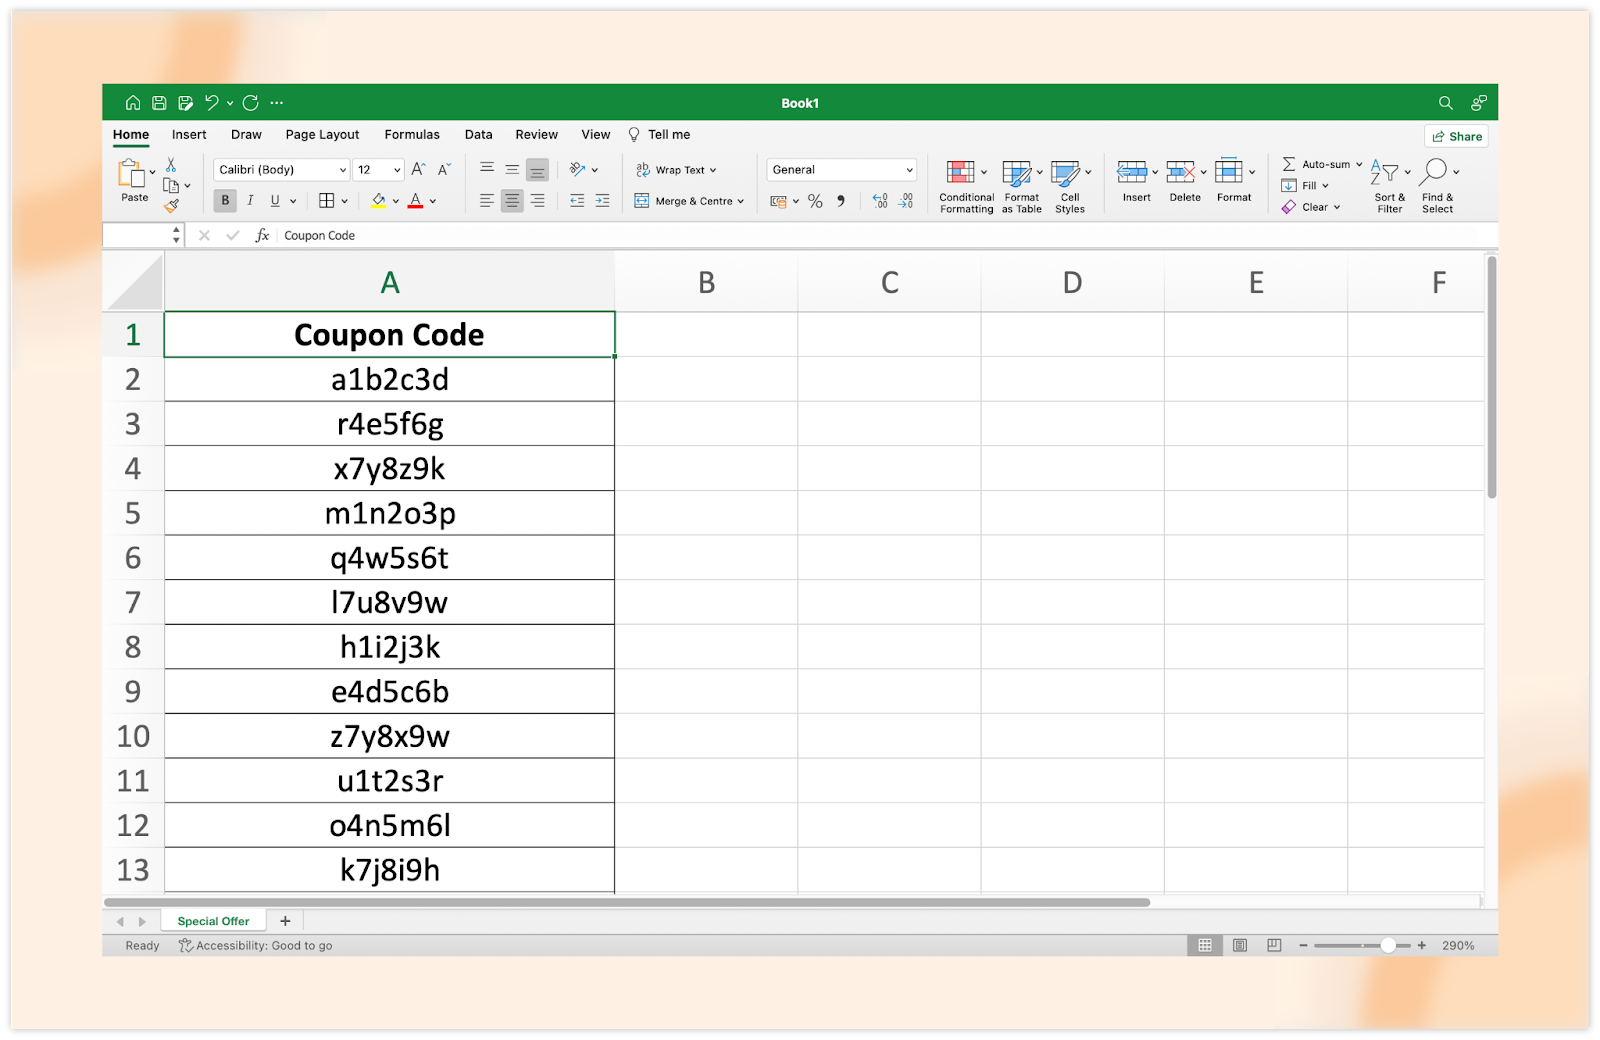Open Conditional Formatting options
The width and height of the screenshot is (1600, 1040).
pos(967,186)
